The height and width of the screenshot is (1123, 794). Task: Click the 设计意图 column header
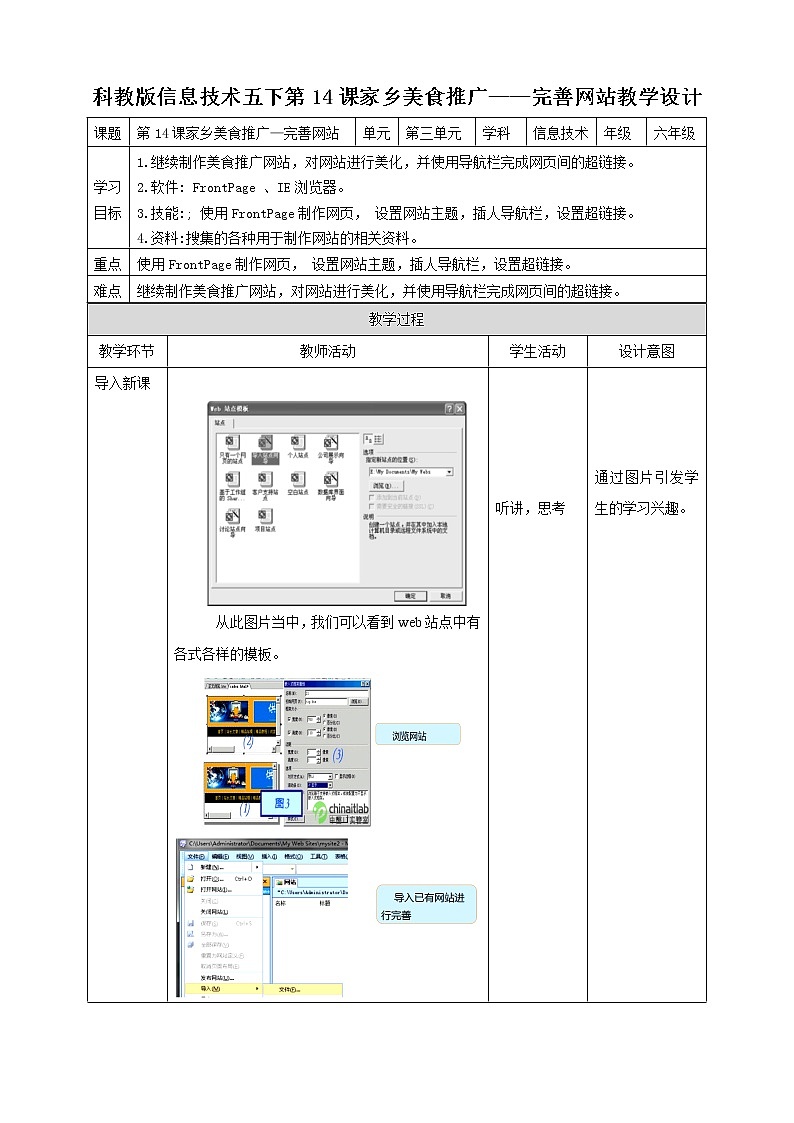pos(647,351)
